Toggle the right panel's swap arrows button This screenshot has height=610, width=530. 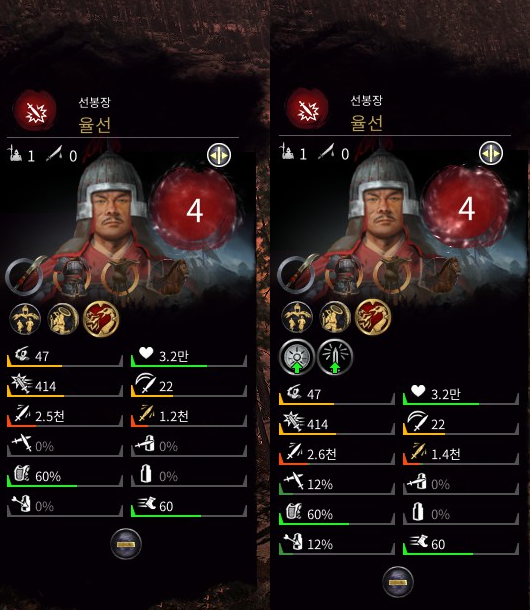point(491,153)
